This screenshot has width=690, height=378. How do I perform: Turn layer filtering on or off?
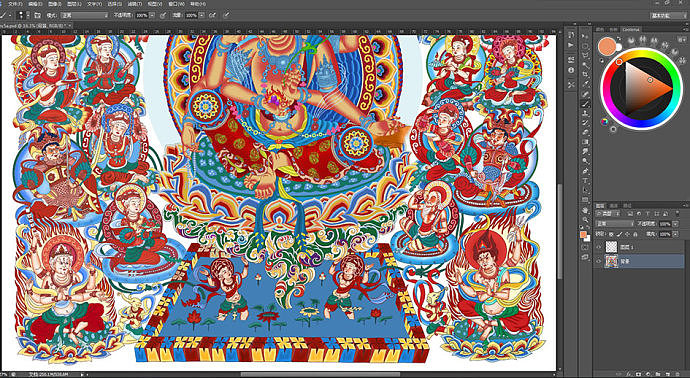pyautogui.click(x=677, y=213)
